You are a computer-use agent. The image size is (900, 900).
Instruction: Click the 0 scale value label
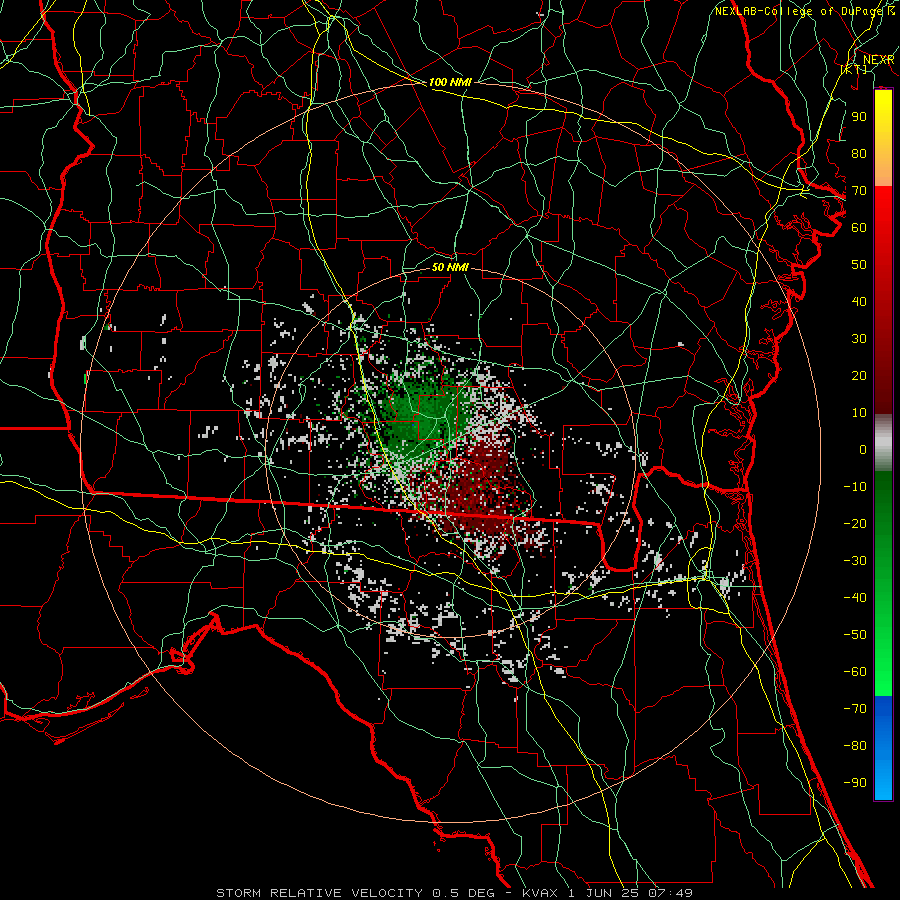coord(863,449)
